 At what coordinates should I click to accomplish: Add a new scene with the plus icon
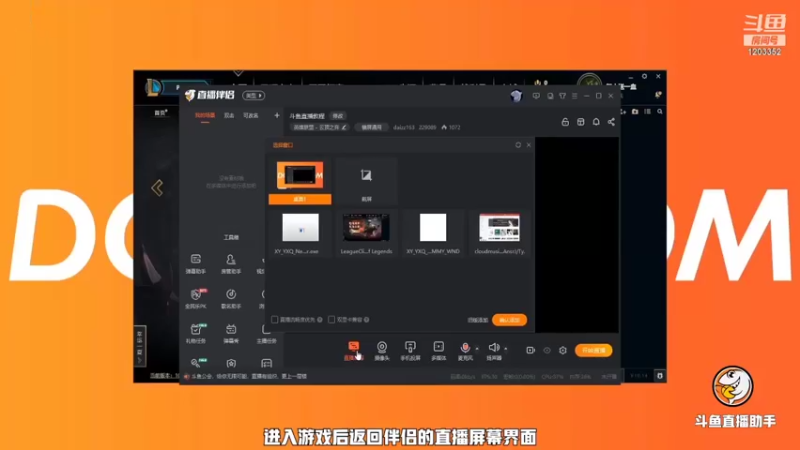(277, 115)
